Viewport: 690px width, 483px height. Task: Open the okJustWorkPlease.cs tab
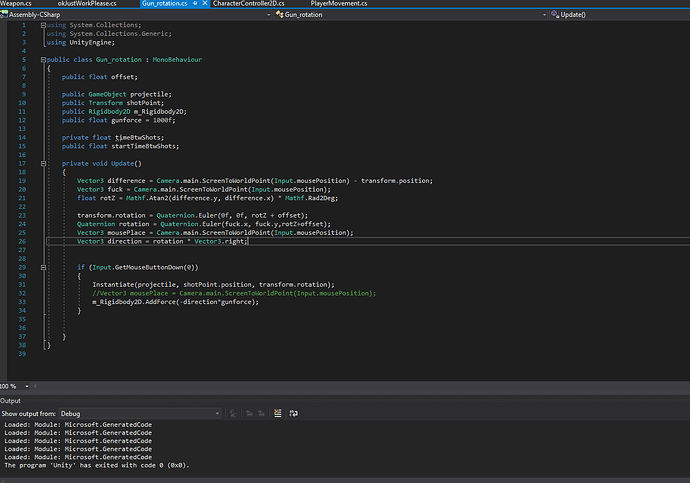(88, 5)
